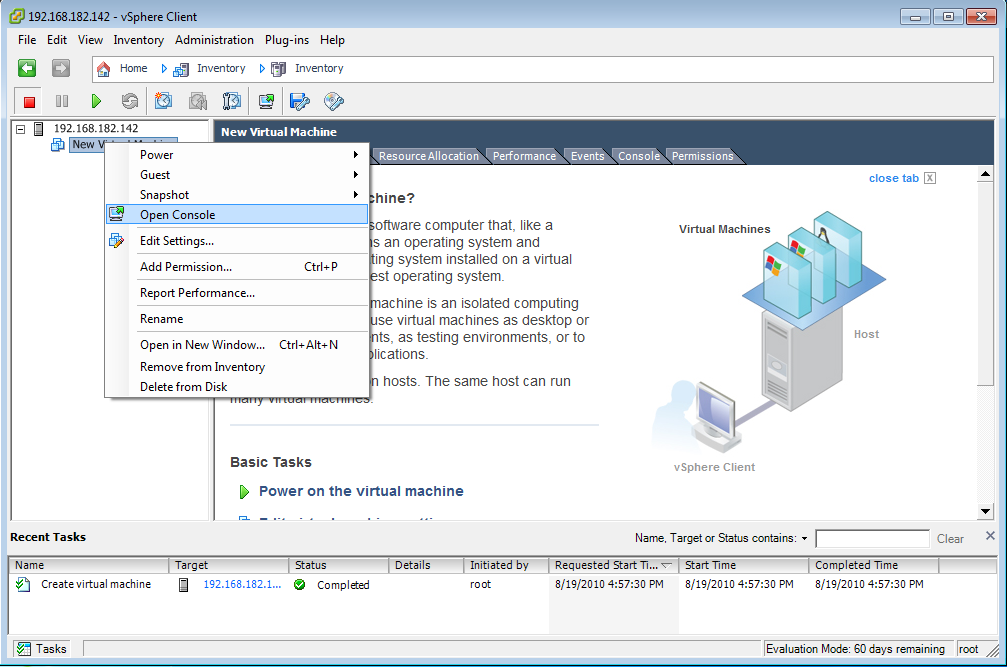The height and width of the screenshot is (667, 1007).
Task: Click the Clear filter button
Action: pos(950,539)
